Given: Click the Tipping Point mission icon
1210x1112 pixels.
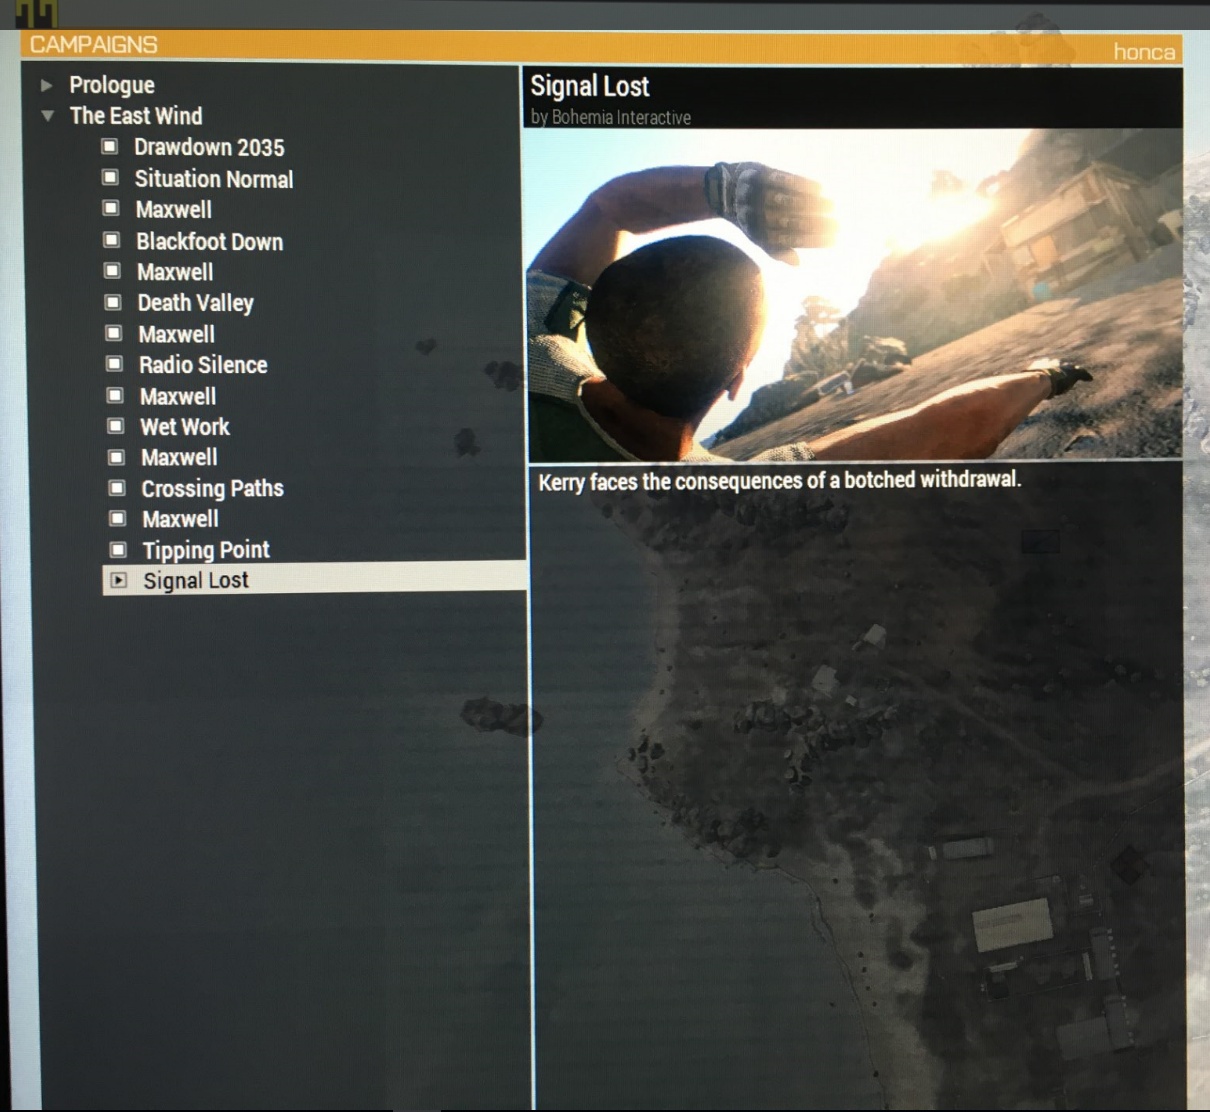Looking at the screenshot, I should point(118,550).
